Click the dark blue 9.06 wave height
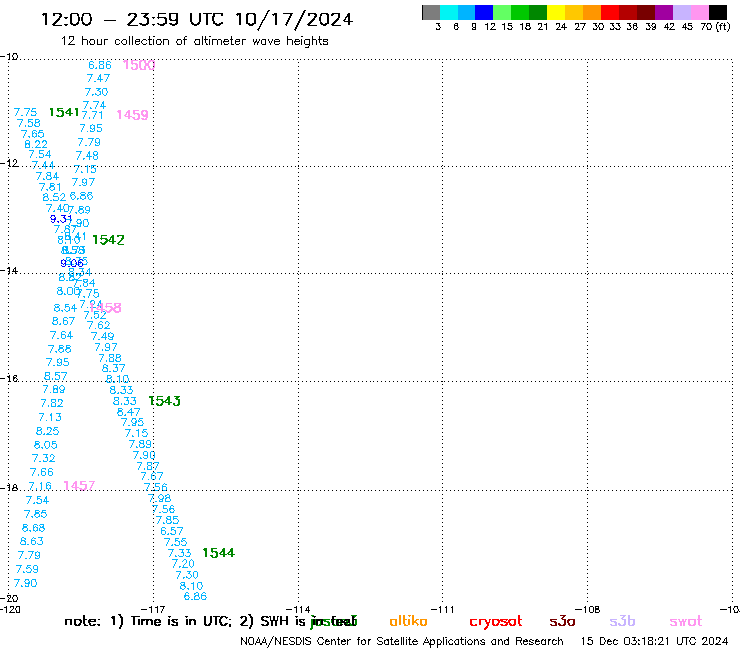Screen dimensions: 740x650 [x=72, y=263]
